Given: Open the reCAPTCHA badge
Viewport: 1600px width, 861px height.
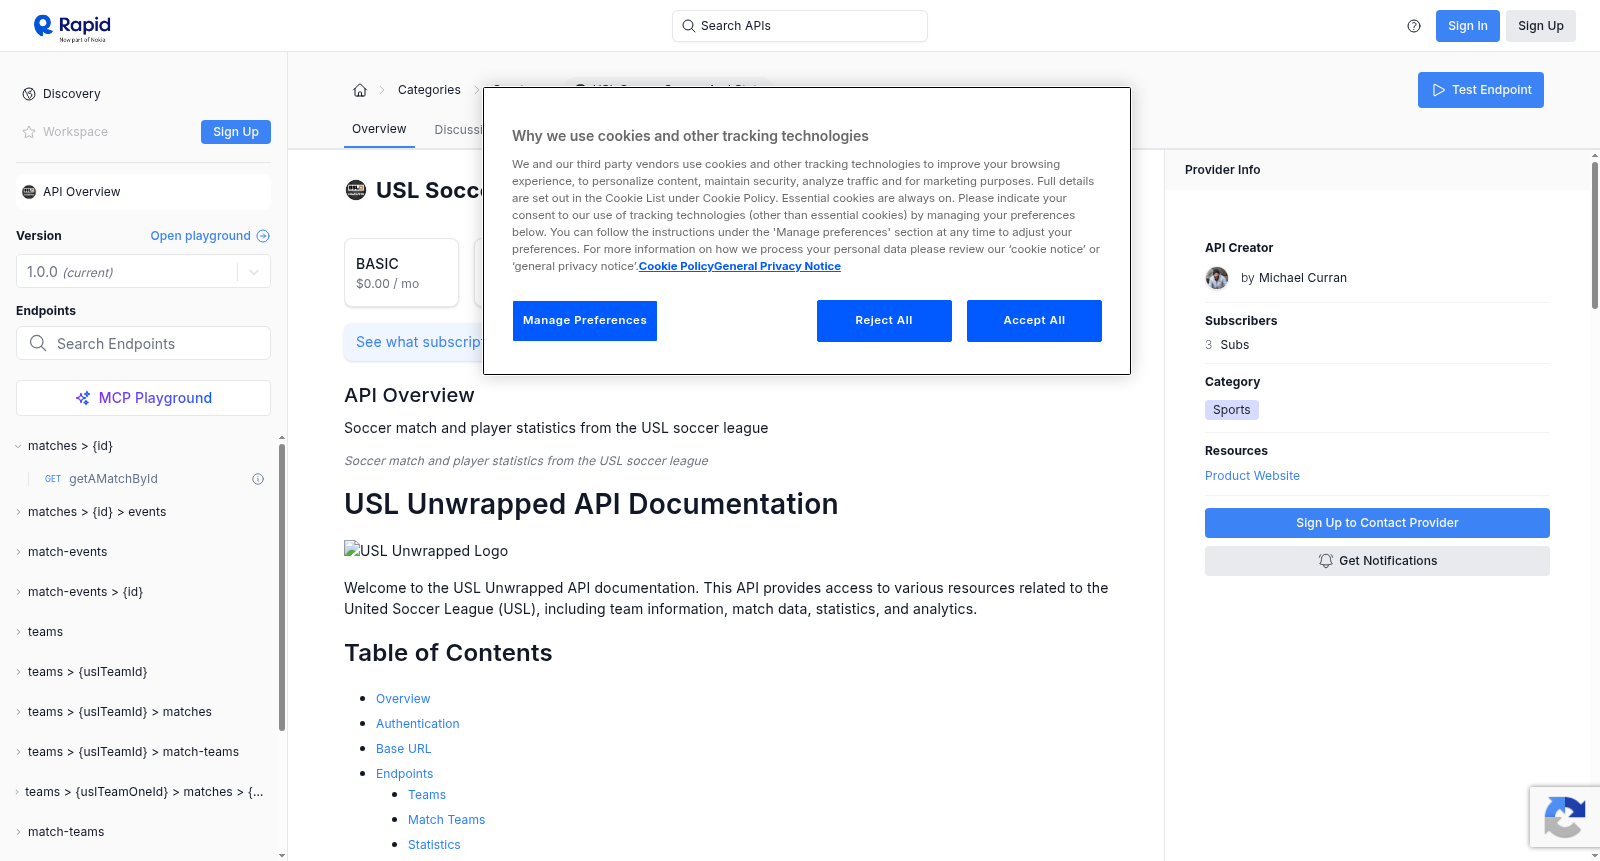Looking at the screenshot, I should click(1564, 816).
